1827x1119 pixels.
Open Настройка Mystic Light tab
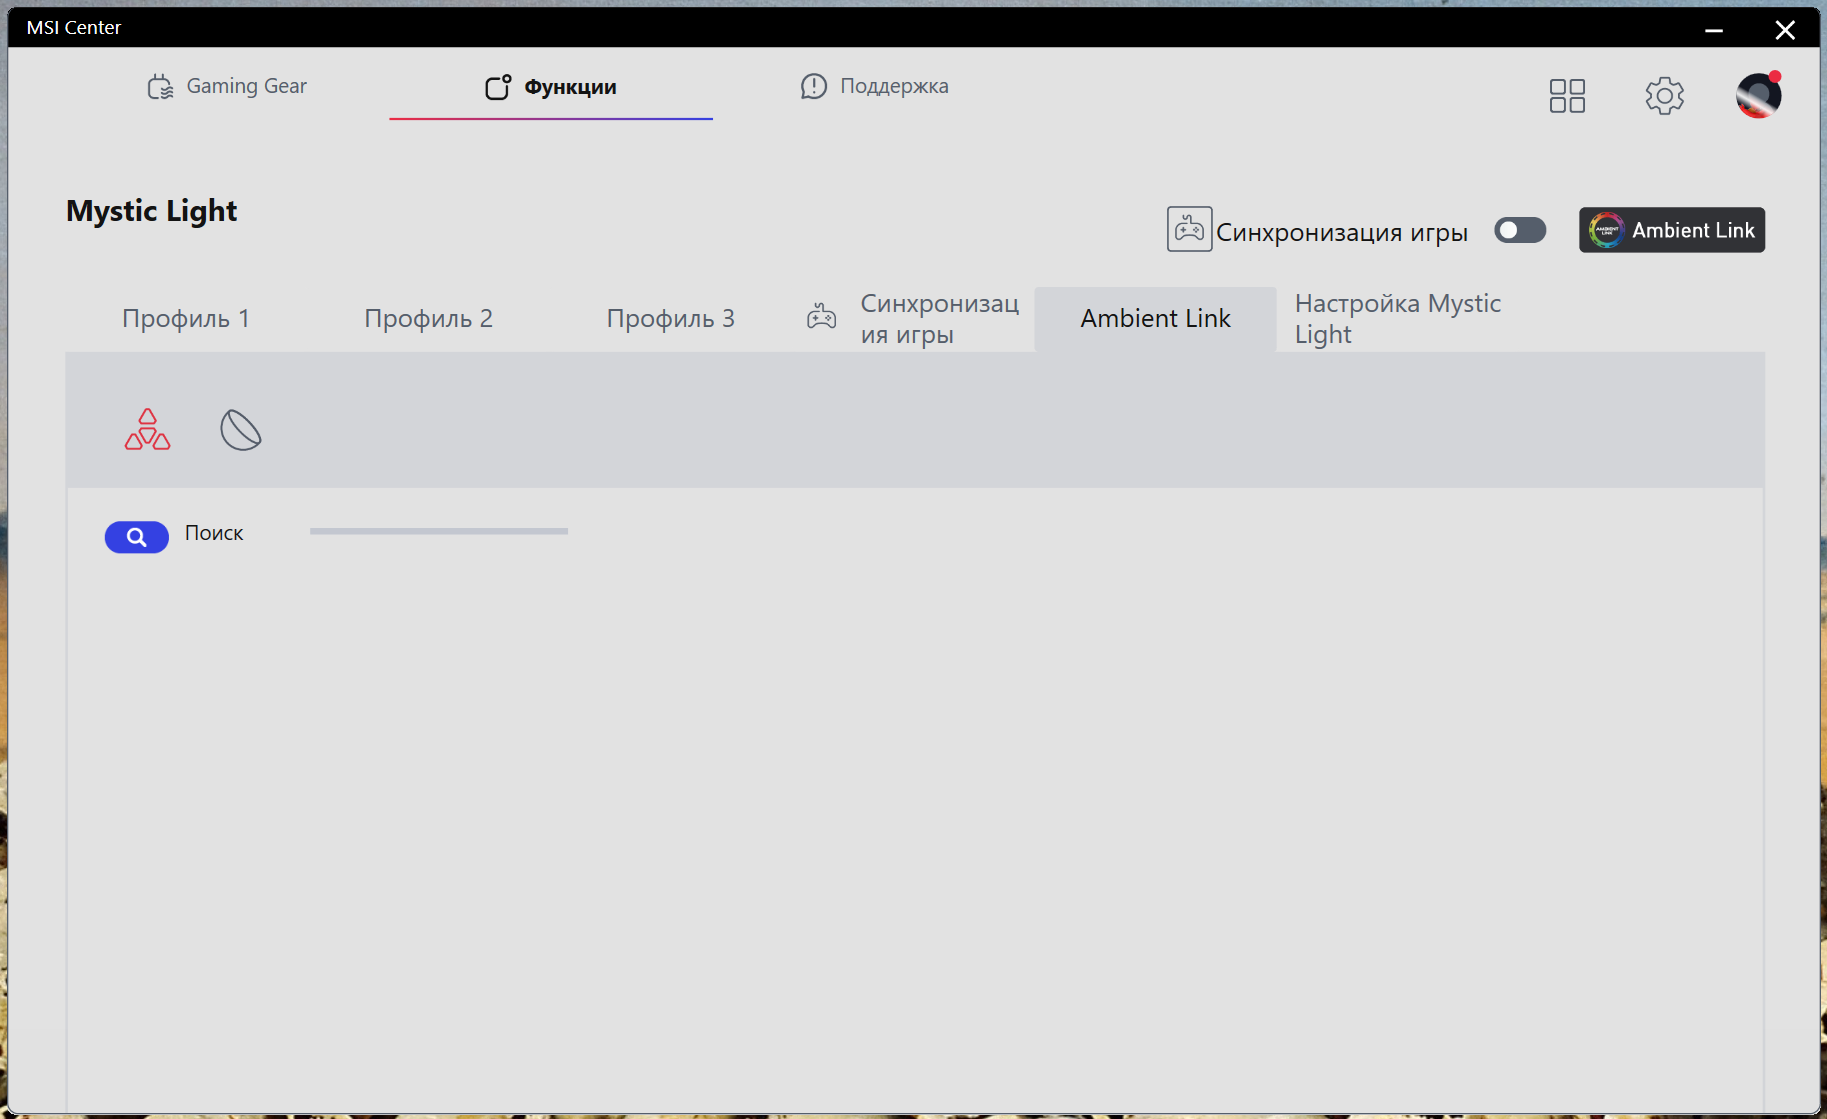(x=1398, y=319)
